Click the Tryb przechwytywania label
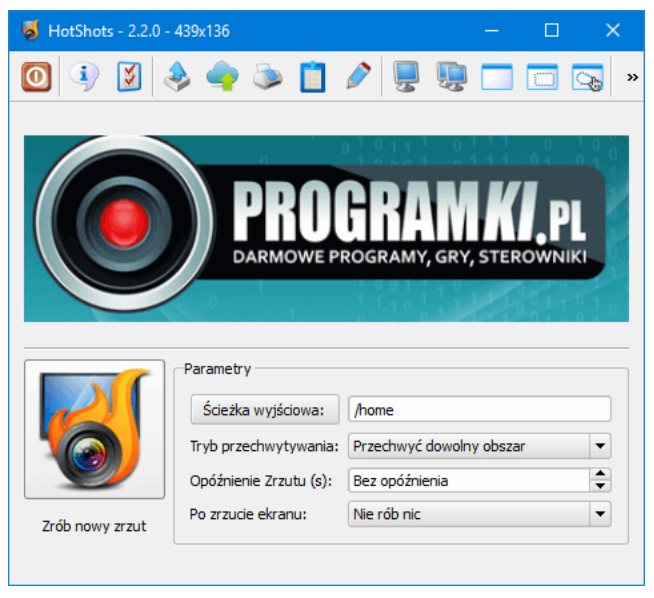654x598 pixels. click(264, 447)
